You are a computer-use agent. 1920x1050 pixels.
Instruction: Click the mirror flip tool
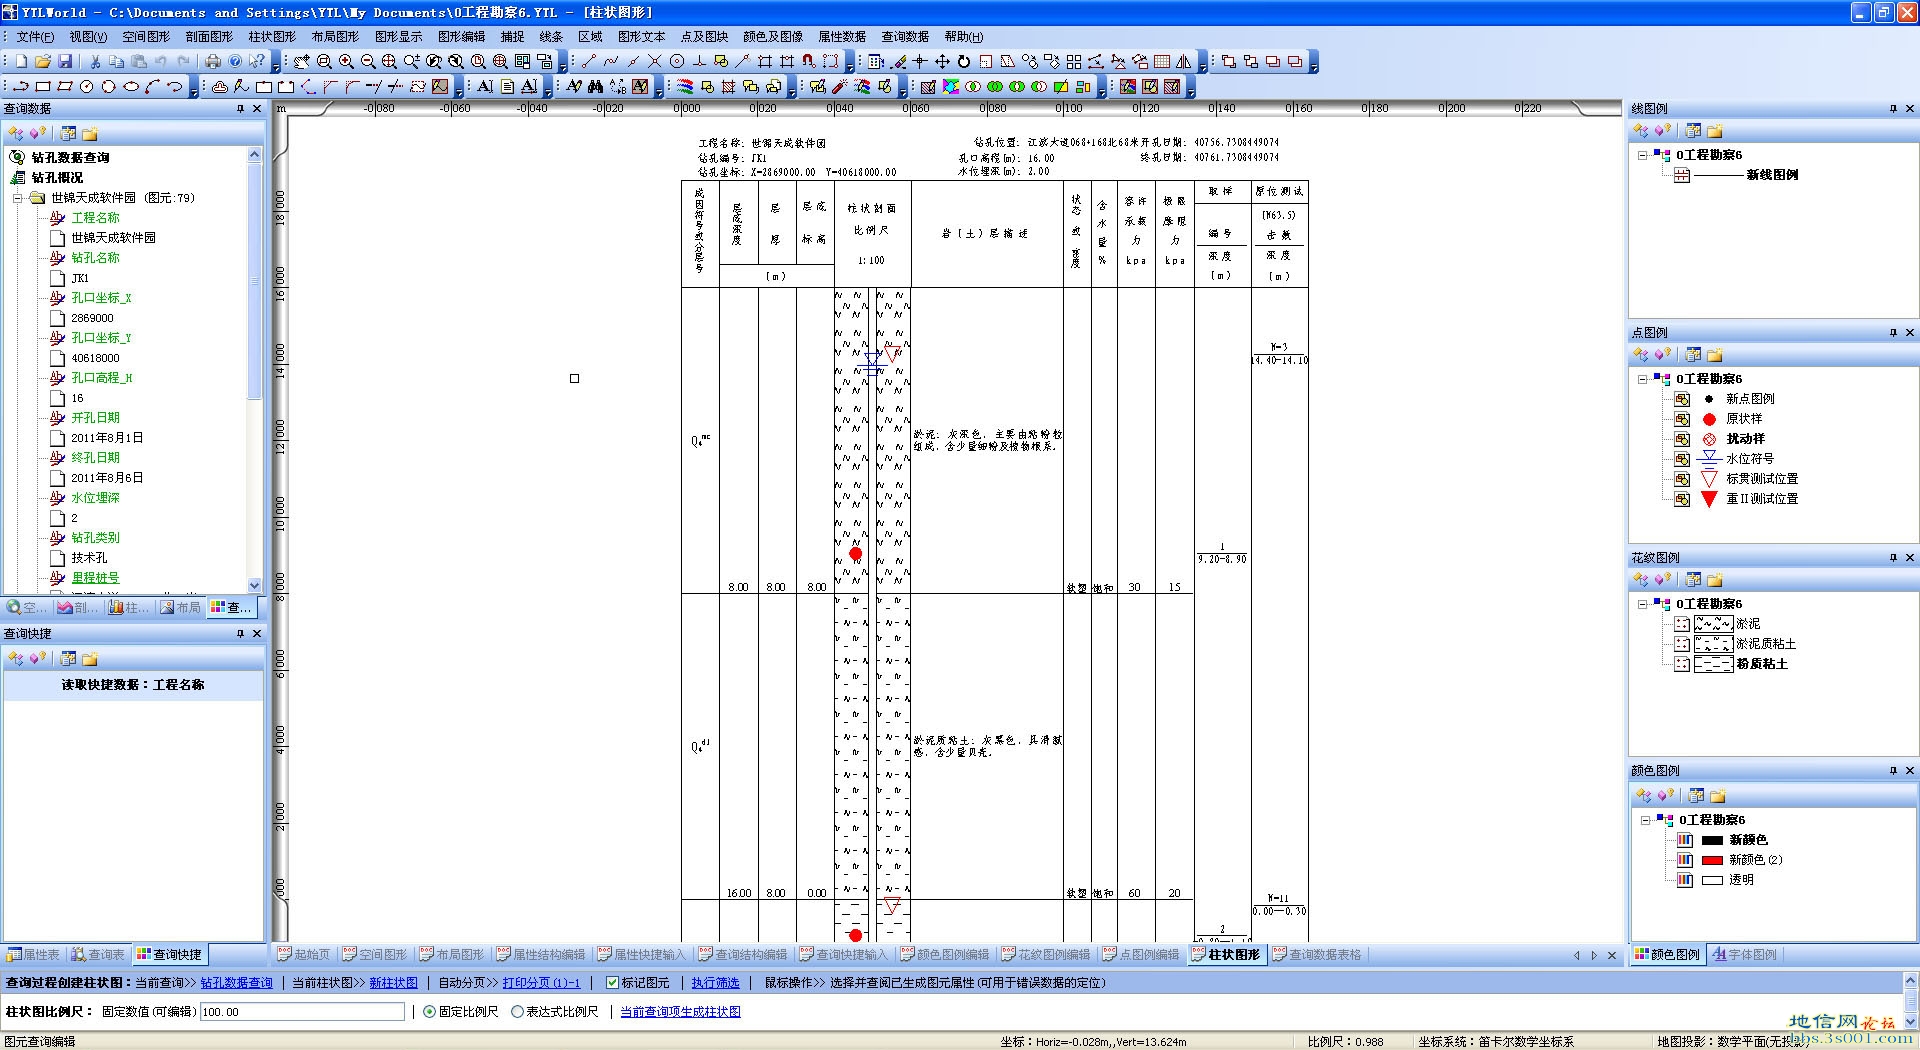click(1184, 61)
